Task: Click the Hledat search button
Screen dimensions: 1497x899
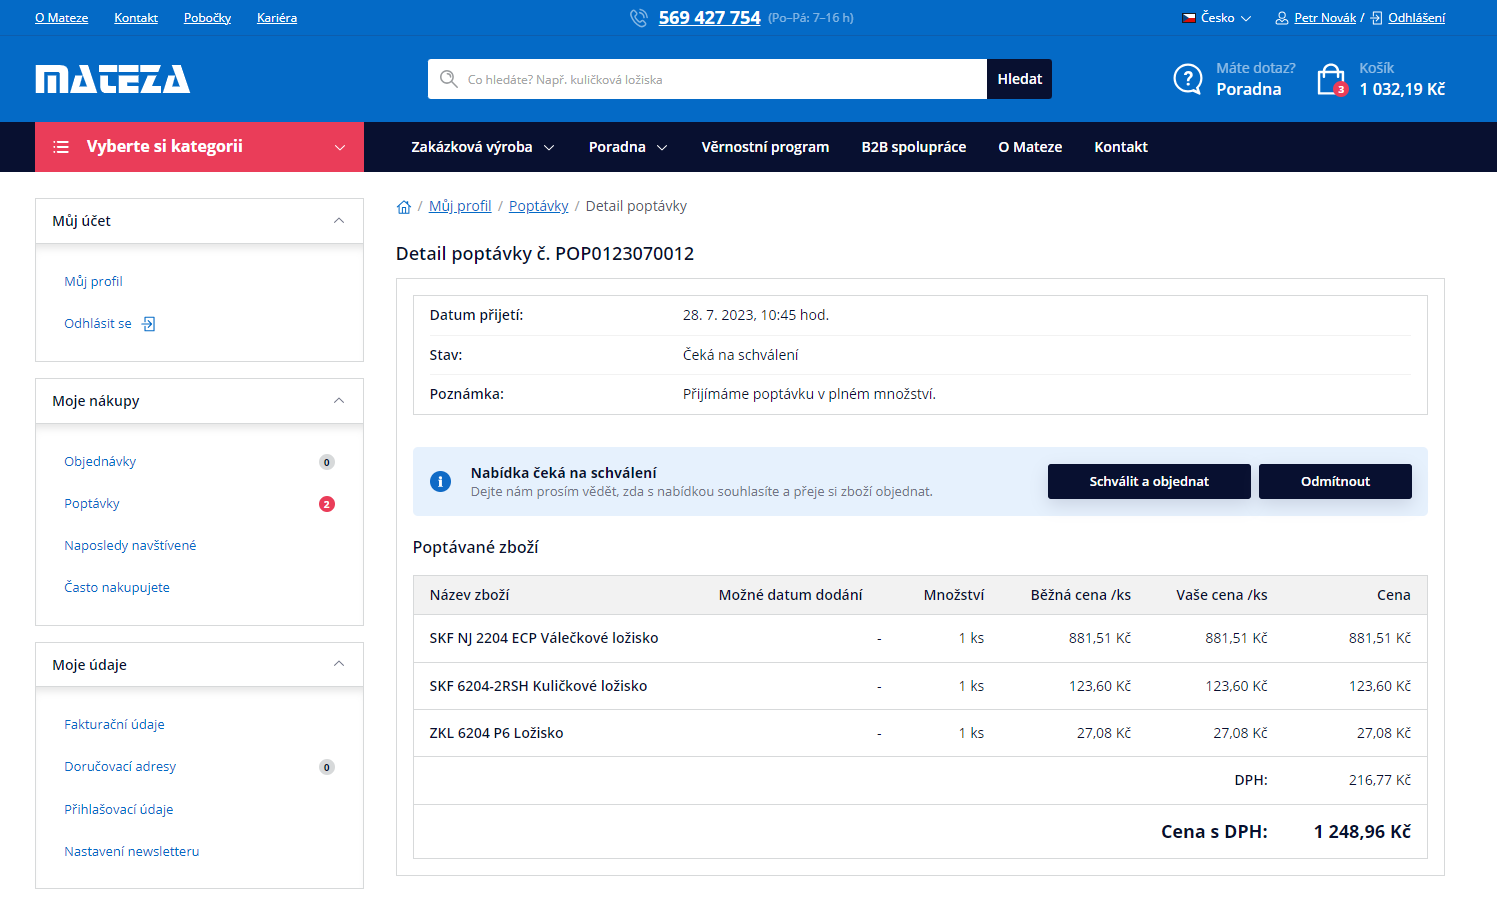Action: 1019,79
